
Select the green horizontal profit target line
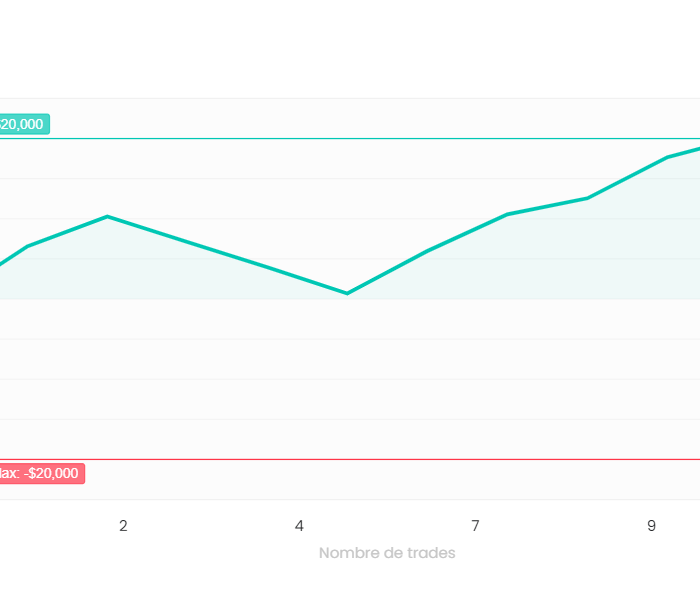(x=350, y=139)
